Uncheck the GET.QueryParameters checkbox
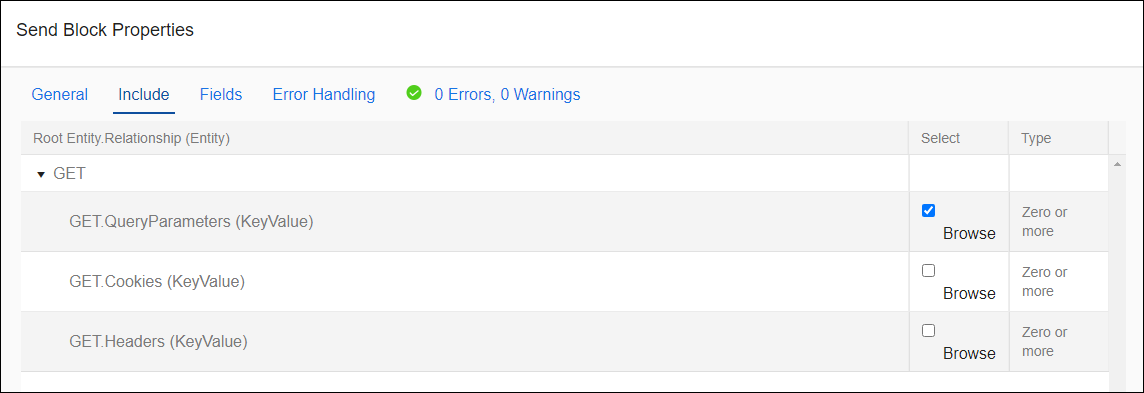The width and height of the screenshot is (1144, 393). coord(928,211)
